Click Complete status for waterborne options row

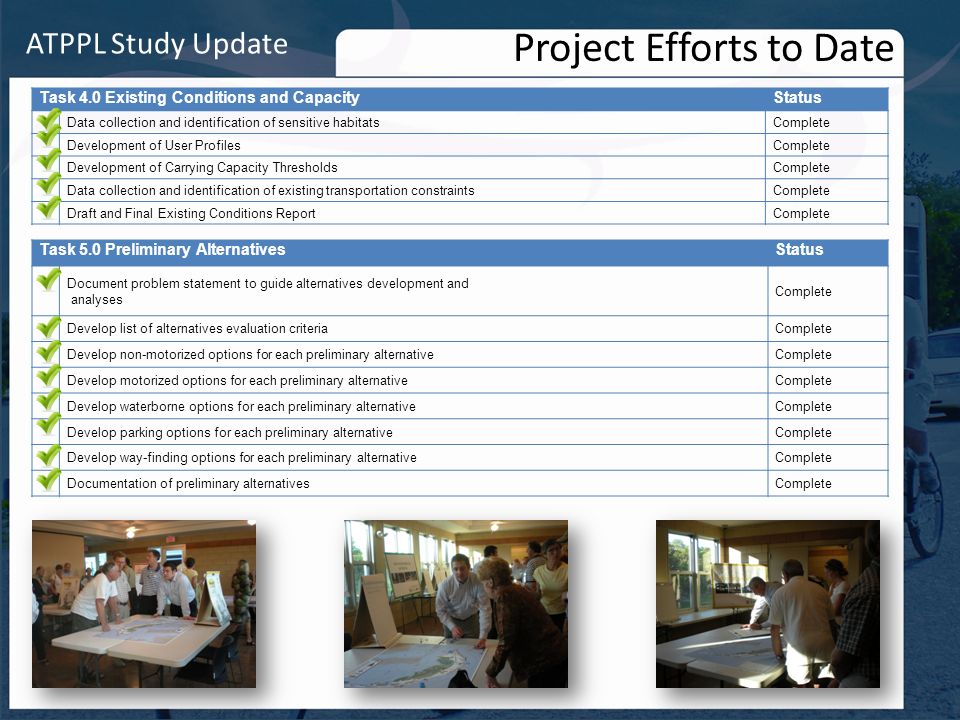pyautogui.click(x=803, y=407)
